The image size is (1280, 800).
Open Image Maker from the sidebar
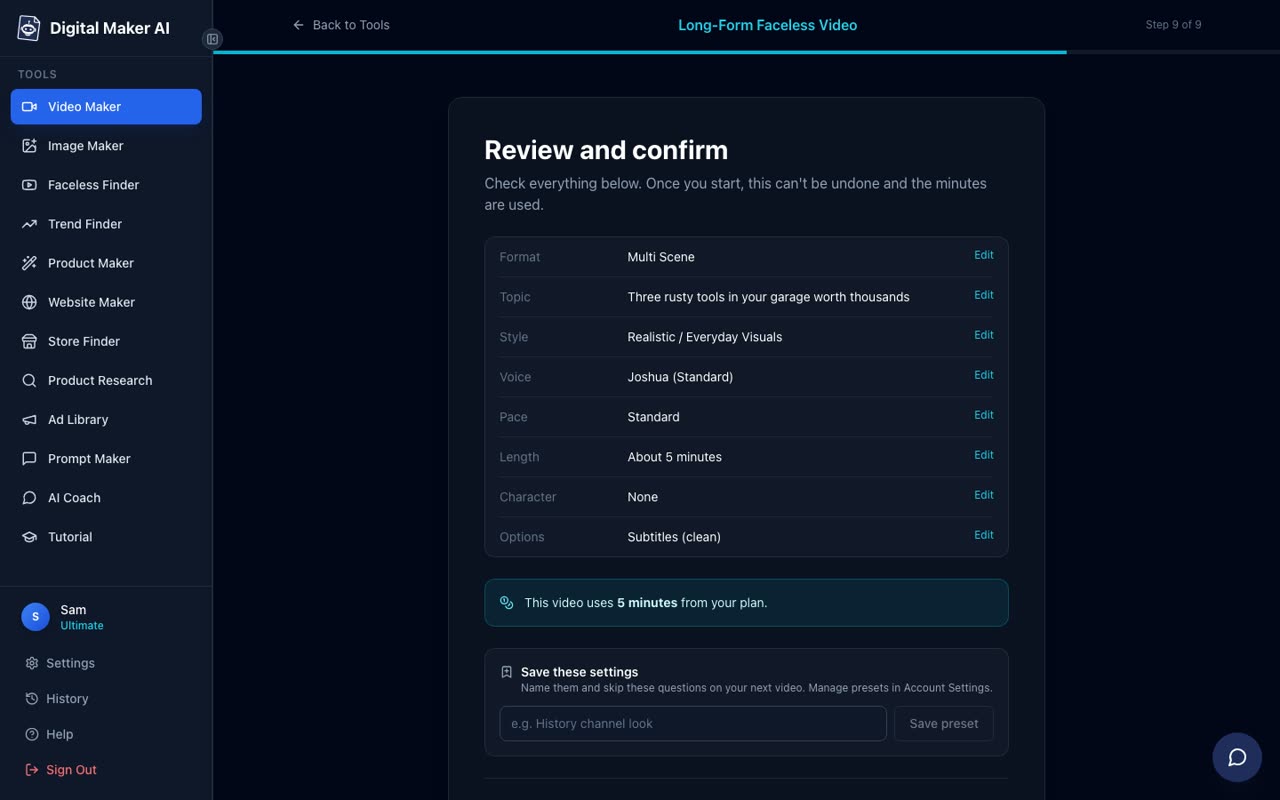[x=106, y=146]
